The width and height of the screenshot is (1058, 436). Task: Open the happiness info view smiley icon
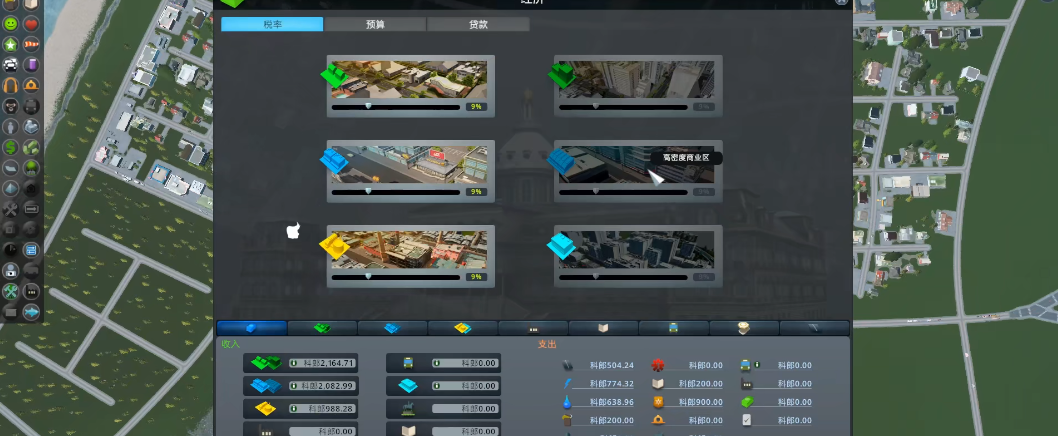click(x=11, y=24)
